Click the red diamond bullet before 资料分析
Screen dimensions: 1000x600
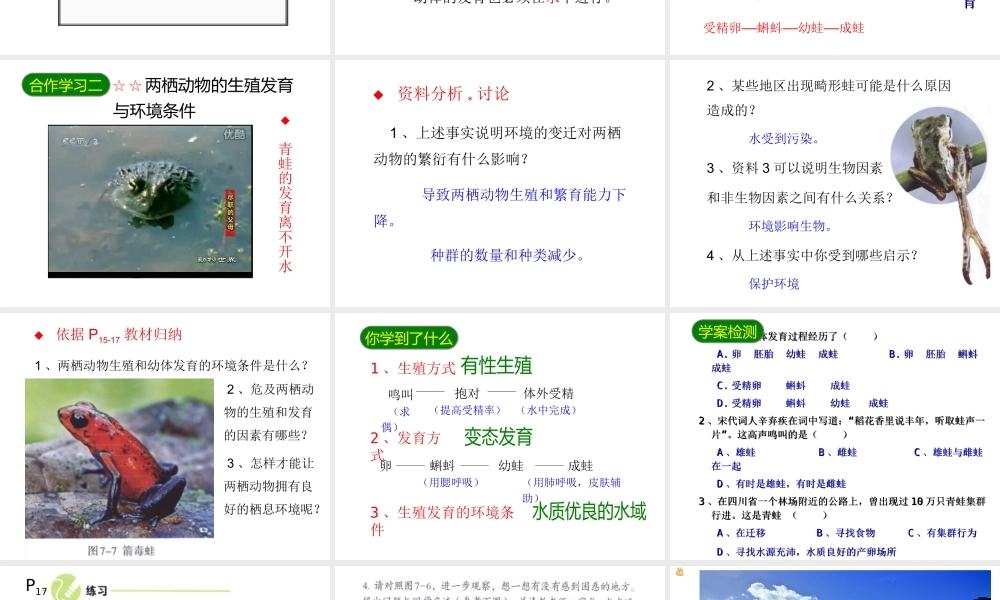(x=378, y=95)
